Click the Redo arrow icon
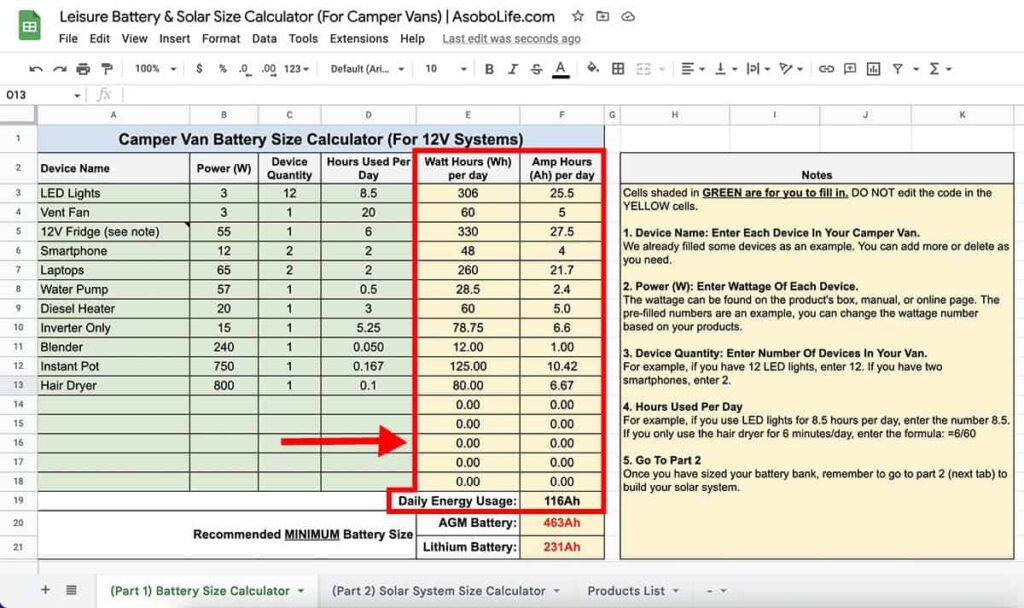1024x608 pixels. (59, 69)
